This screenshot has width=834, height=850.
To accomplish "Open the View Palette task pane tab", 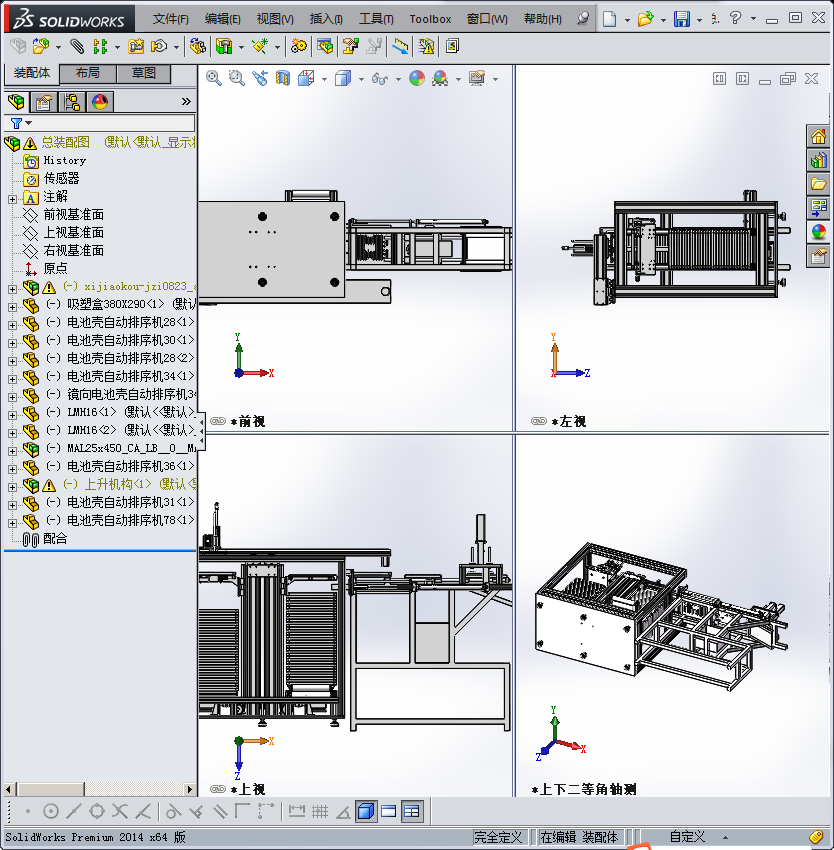I will coord(818,208).
